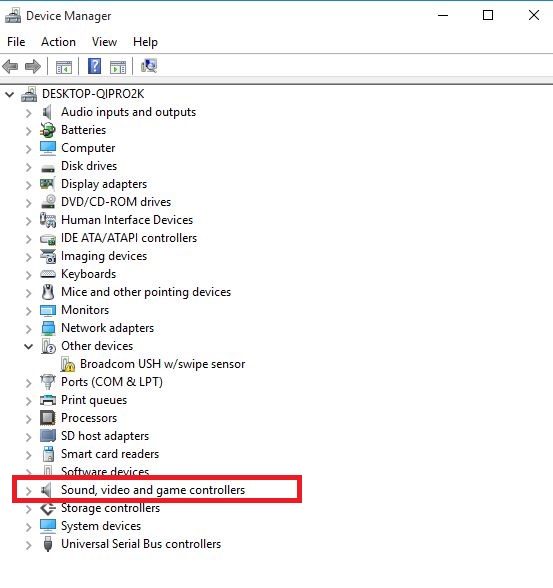Click the Human Interface Devices icon
The width and height of the screenshot is (553, 588).
[x=48, y=220]
